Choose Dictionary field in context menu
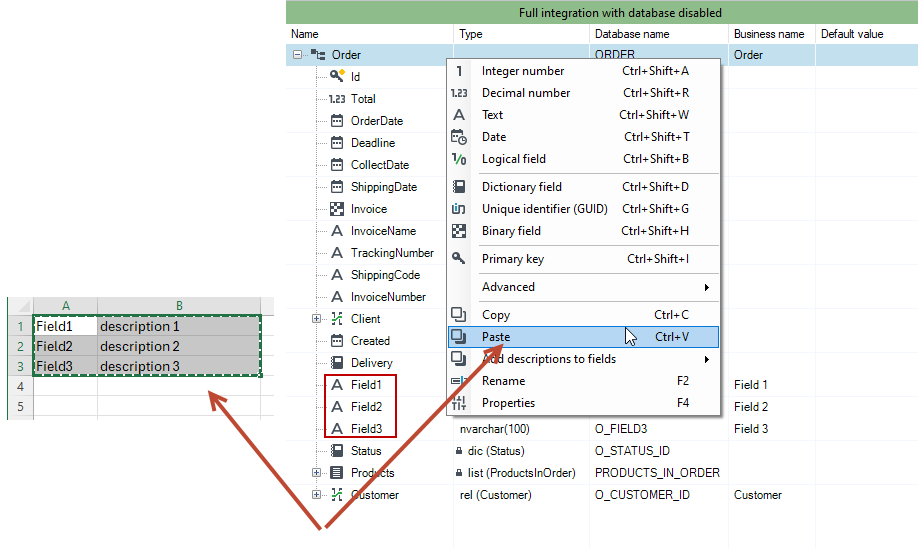 tap(583, 187)
